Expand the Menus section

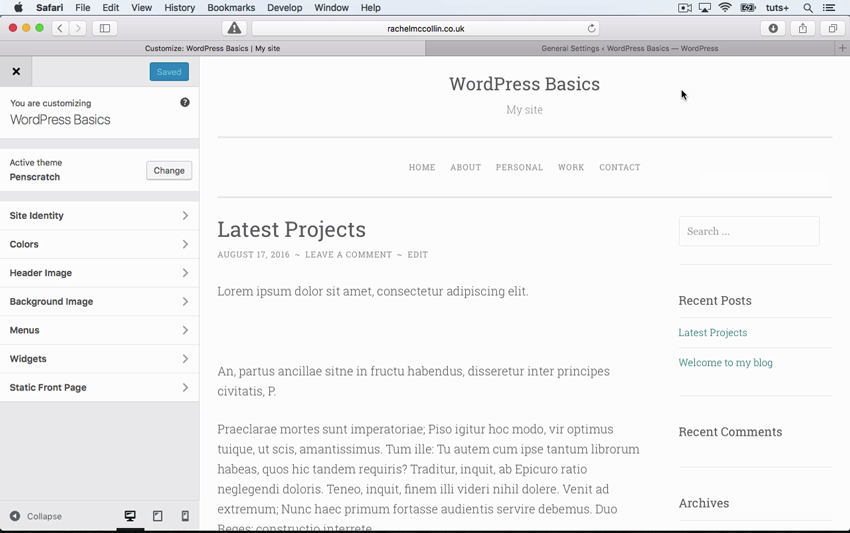pos(99,330)
